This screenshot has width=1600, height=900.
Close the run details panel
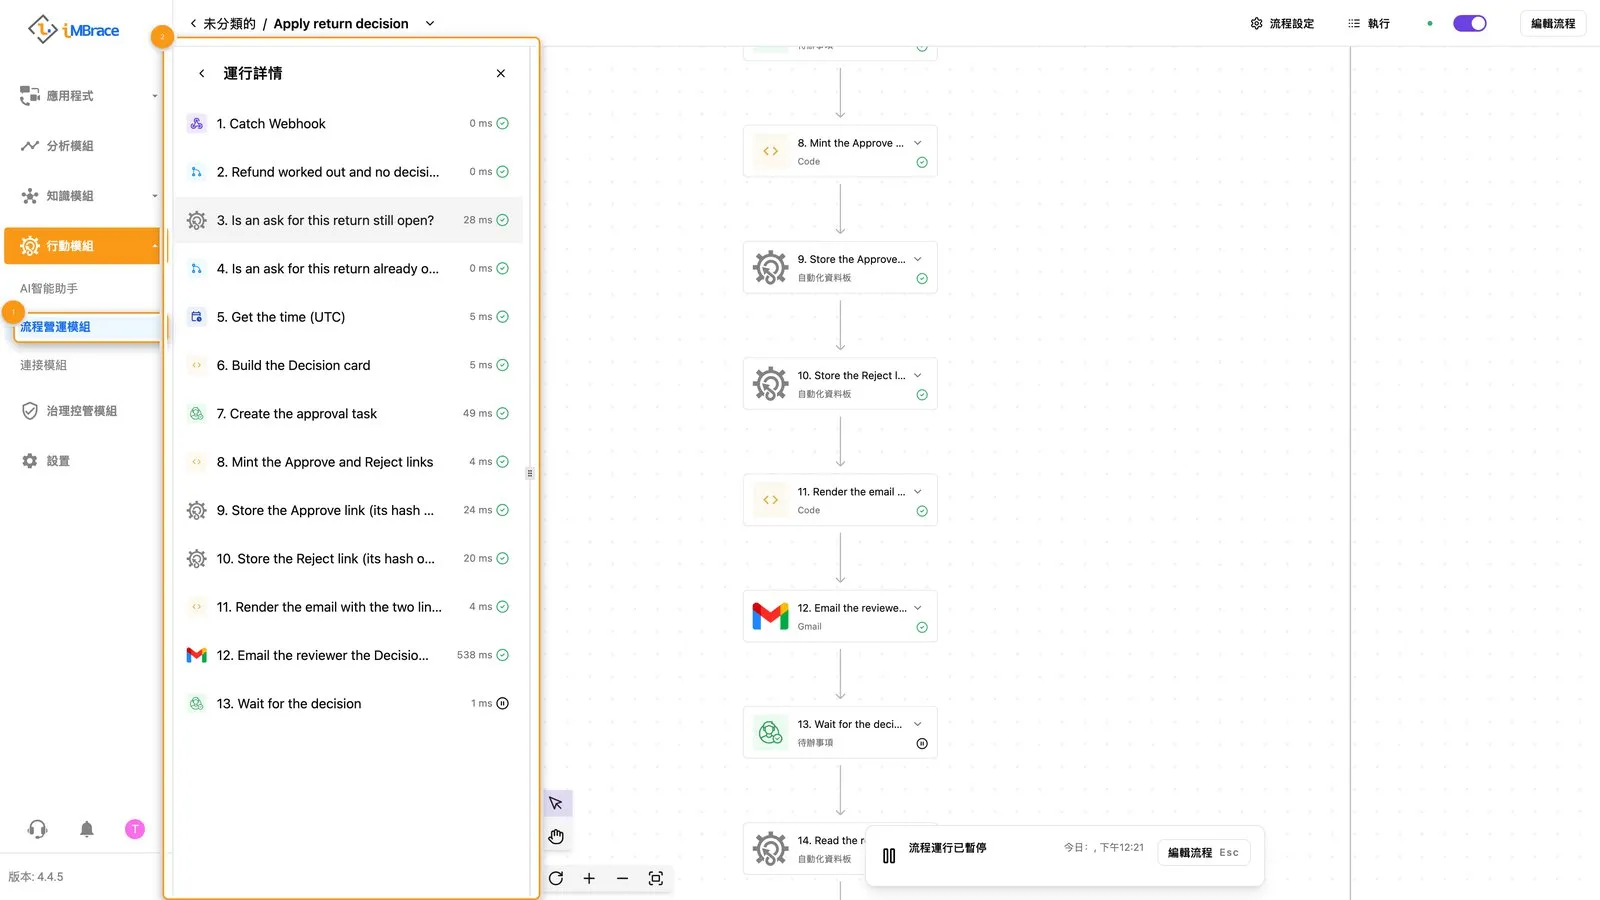point(501,73)
